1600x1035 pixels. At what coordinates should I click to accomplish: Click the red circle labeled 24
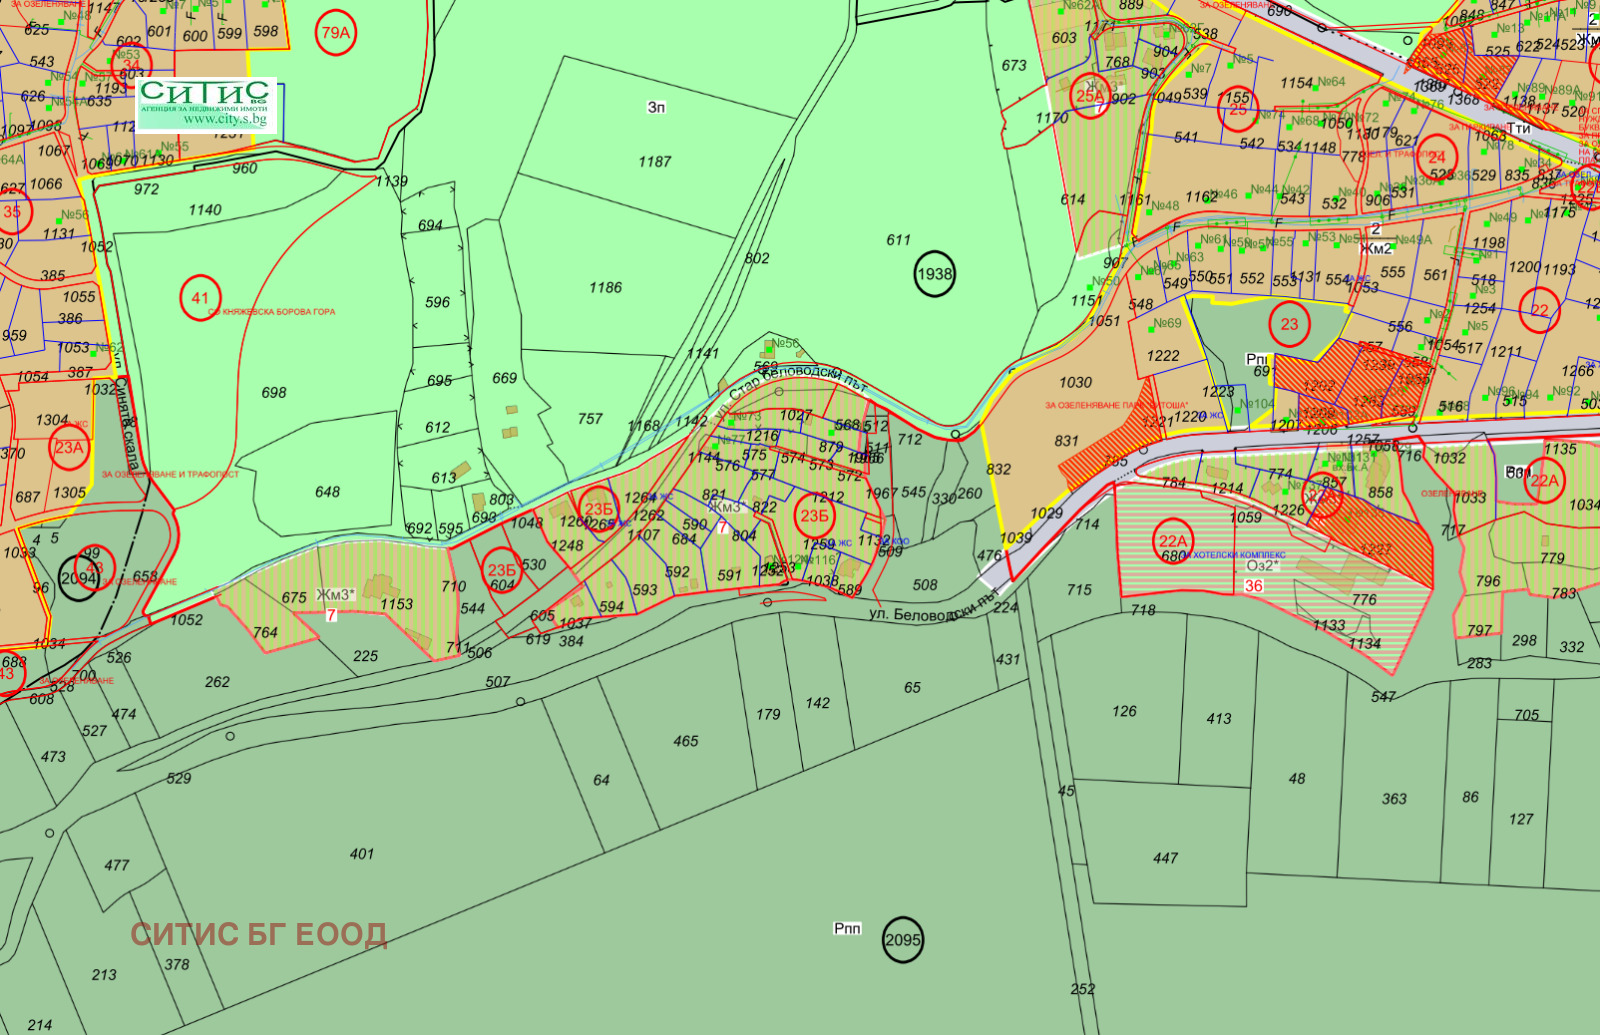[1437, 157]
